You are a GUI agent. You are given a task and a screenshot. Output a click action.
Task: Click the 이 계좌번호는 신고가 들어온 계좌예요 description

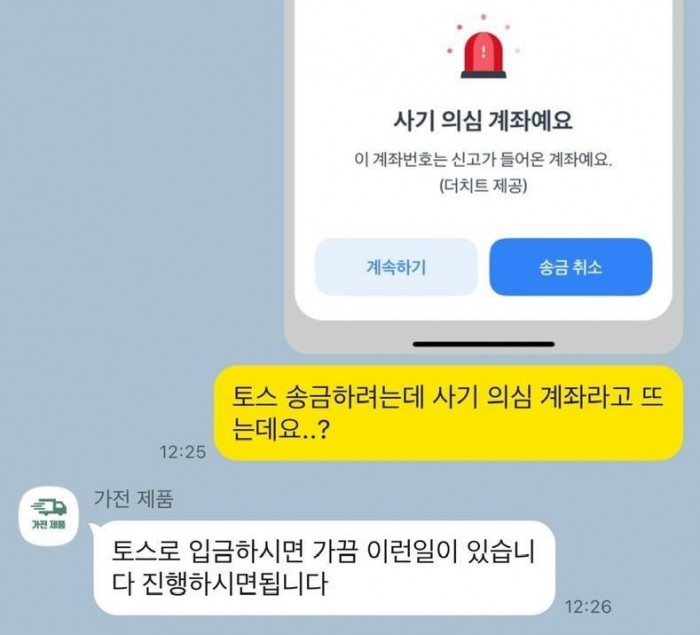483,159
